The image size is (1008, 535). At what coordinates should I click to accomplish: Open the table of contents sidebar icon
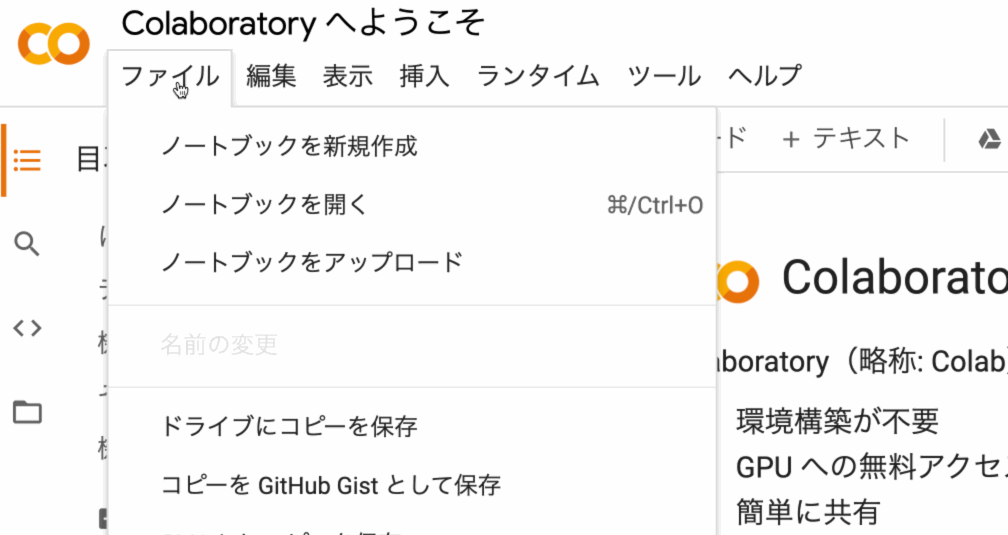[x=27, y=160]
